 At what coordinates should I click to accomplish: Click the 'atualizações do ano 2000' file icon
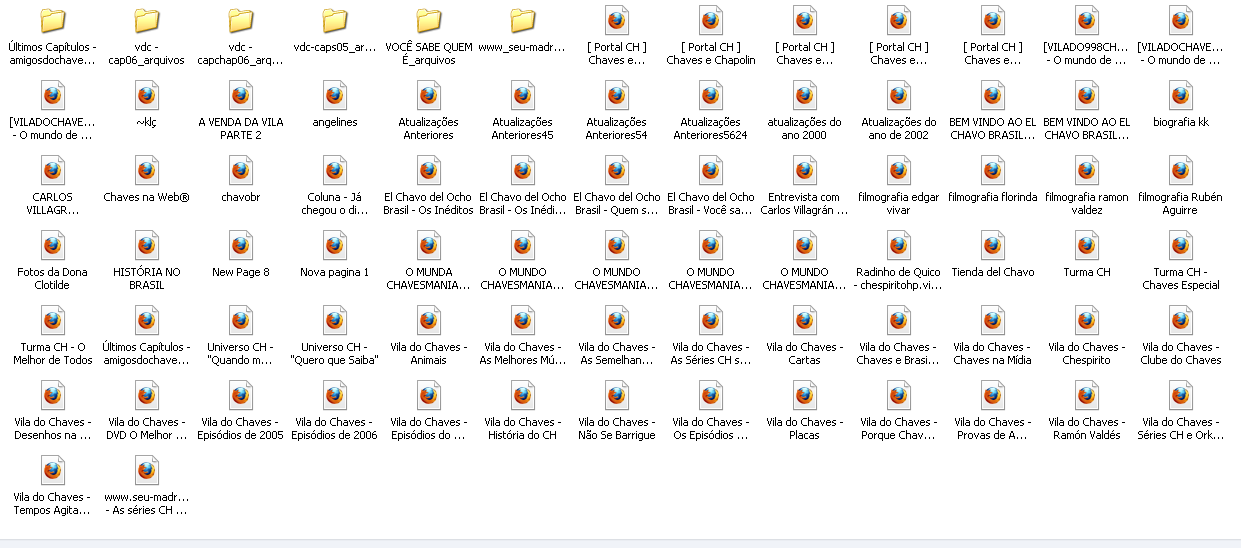point(804,96)
